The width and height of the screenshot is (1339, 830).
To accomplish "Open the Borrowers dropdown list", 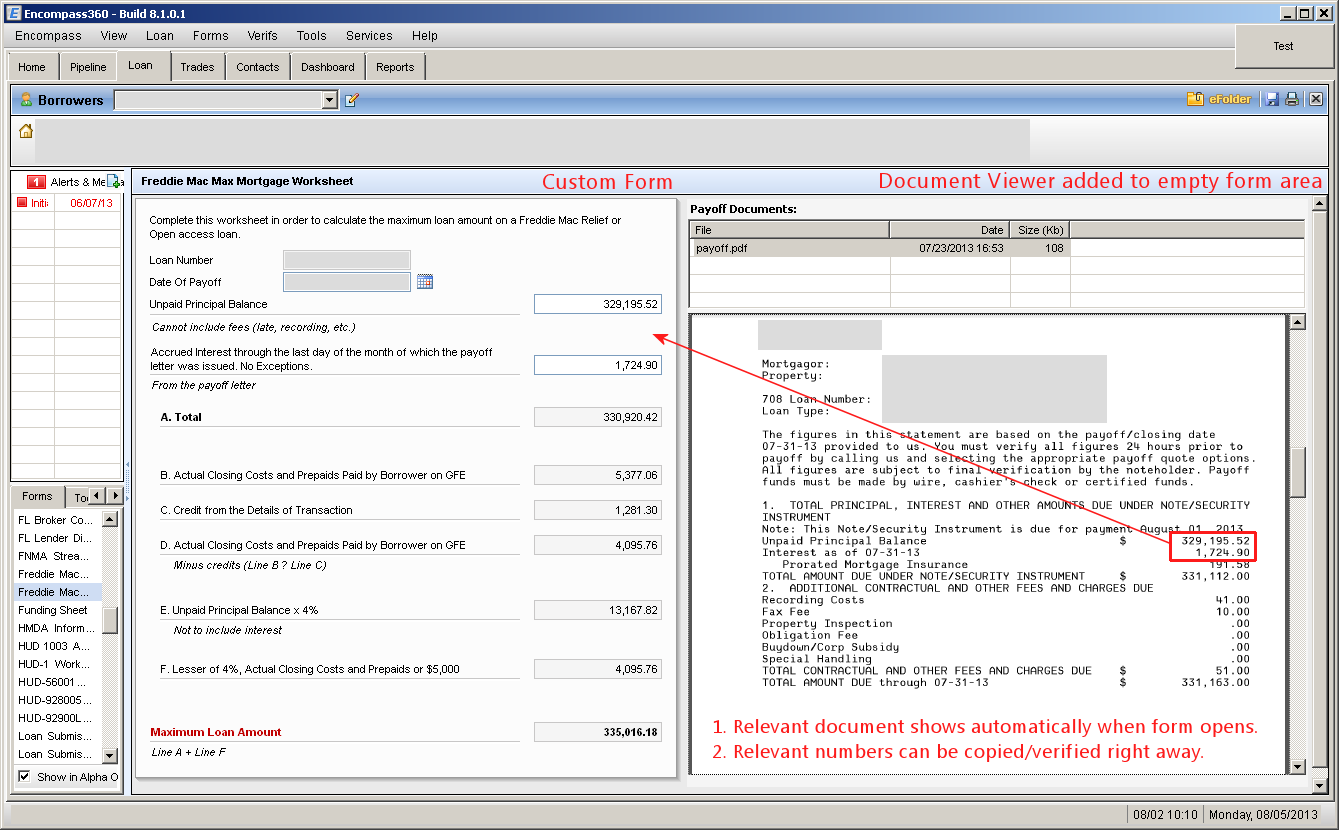I will (330, 100).
